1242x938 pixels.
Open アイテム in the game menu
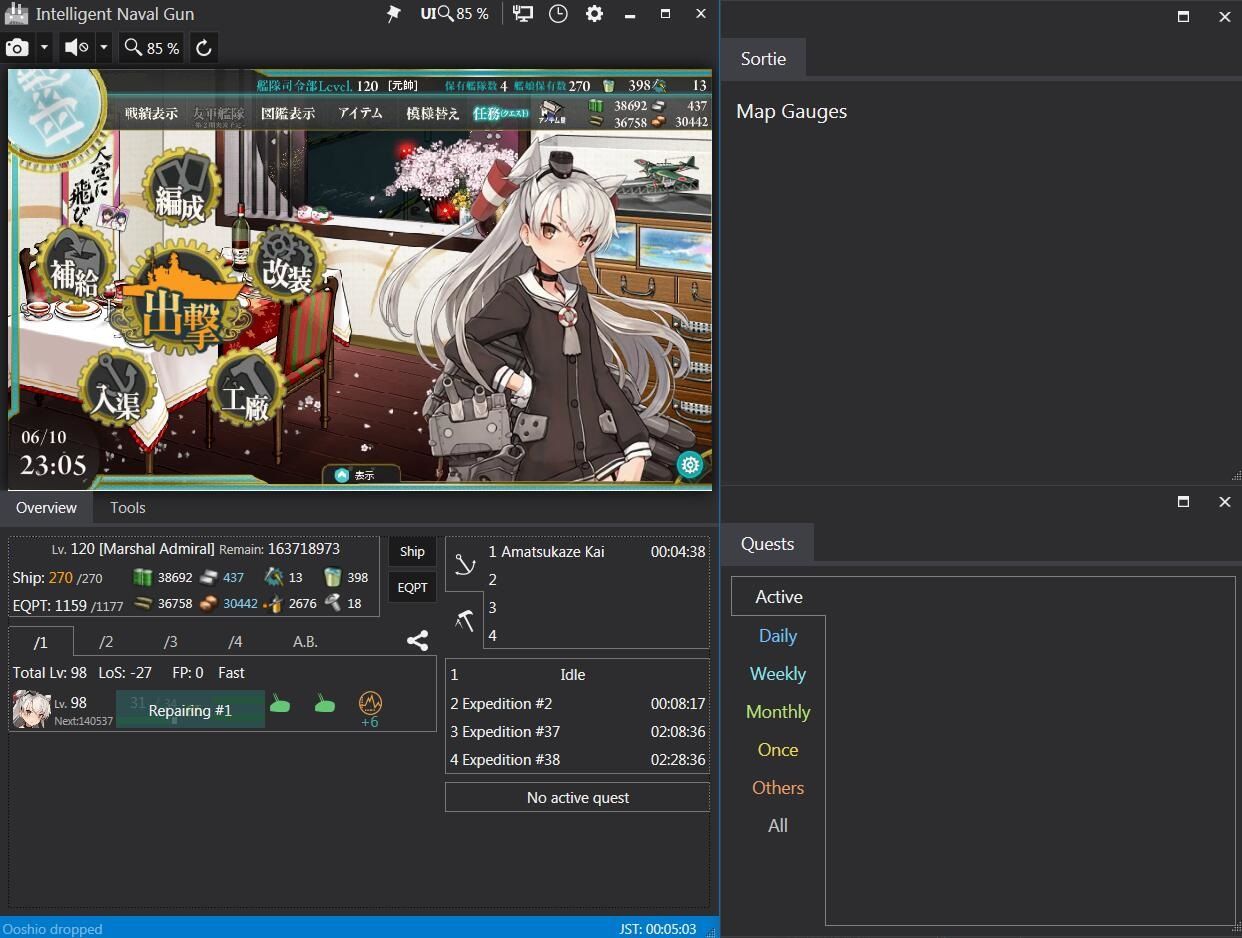[360, 113]
